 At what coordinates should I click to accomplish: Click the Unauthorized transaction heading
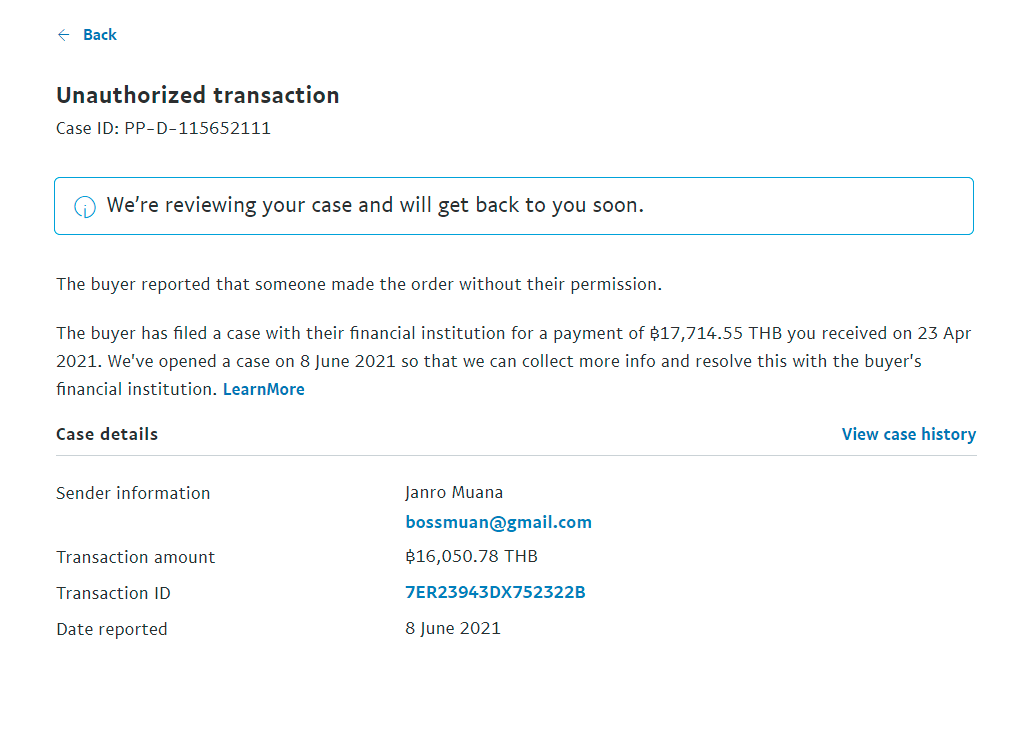coord(197,95)
